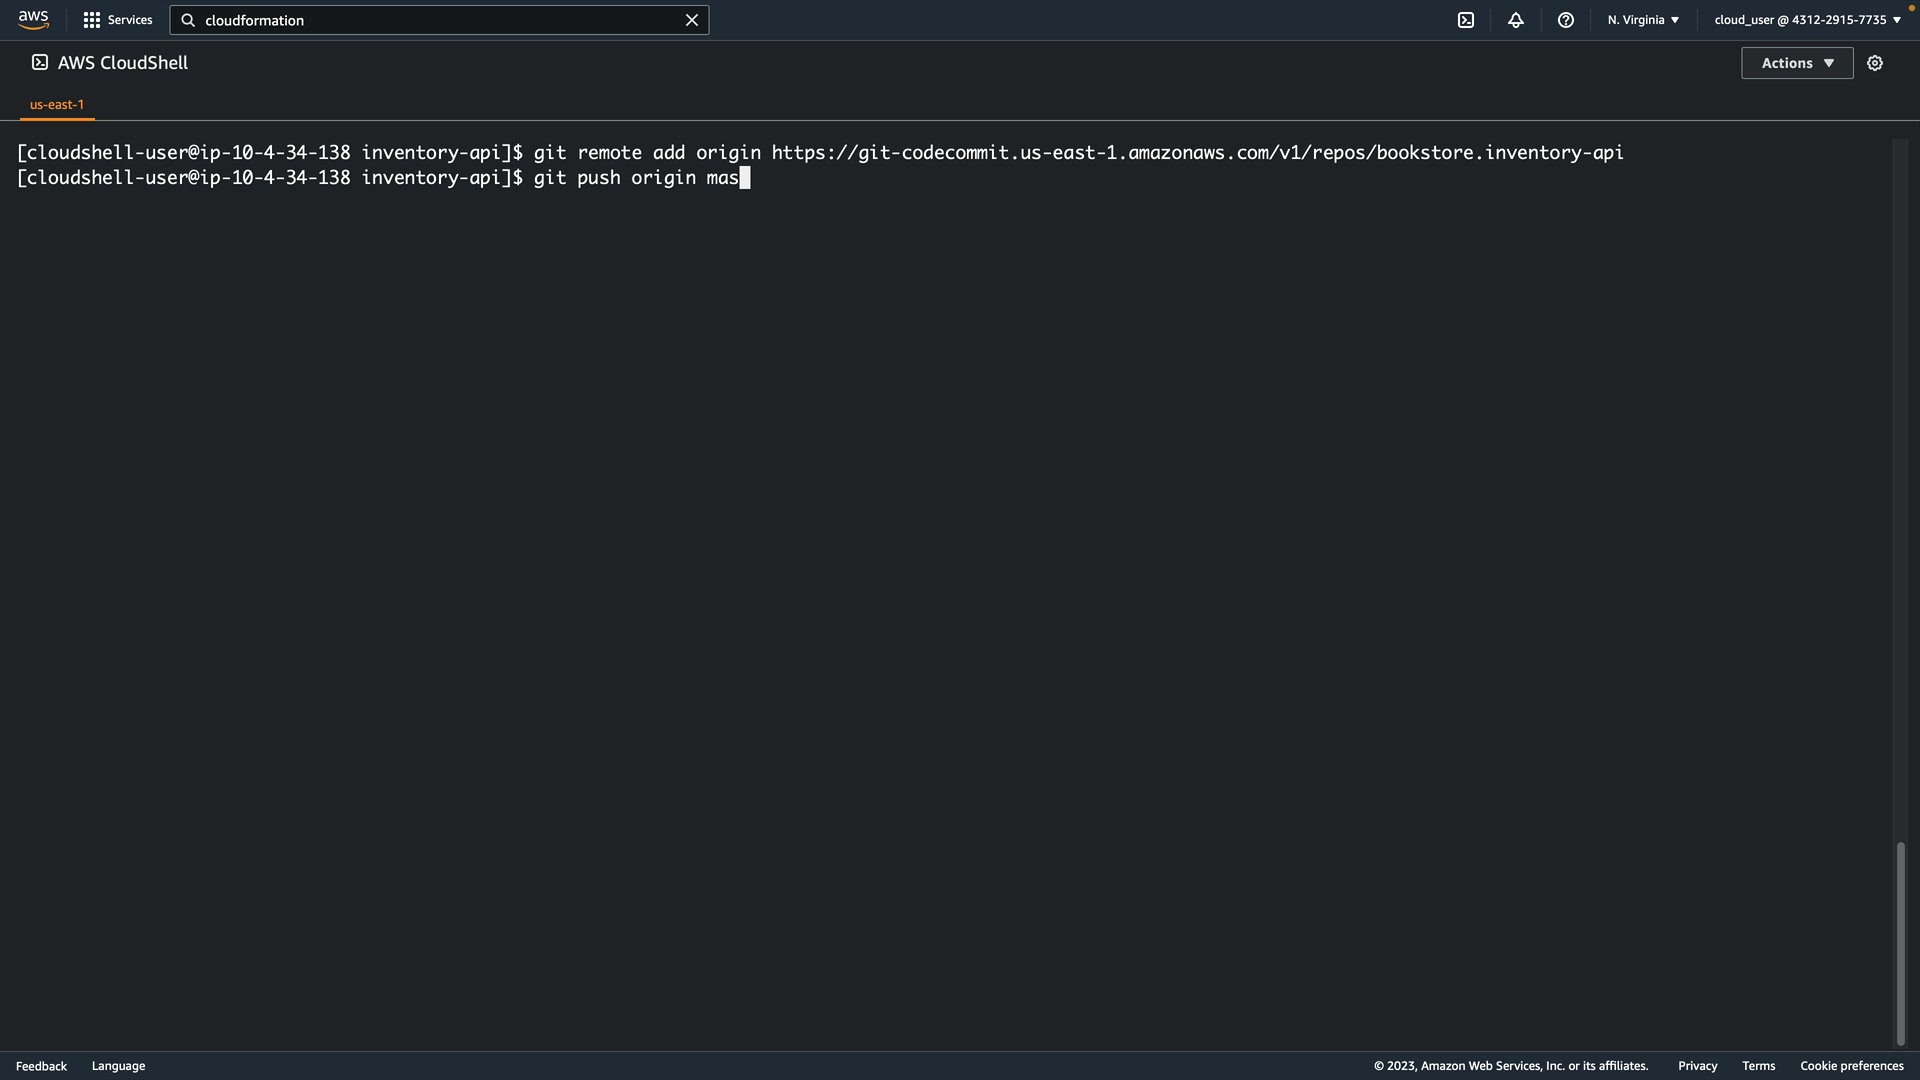Expand the cloud_user account menu
1920x1080 pixels.
tap(1807, 20)
